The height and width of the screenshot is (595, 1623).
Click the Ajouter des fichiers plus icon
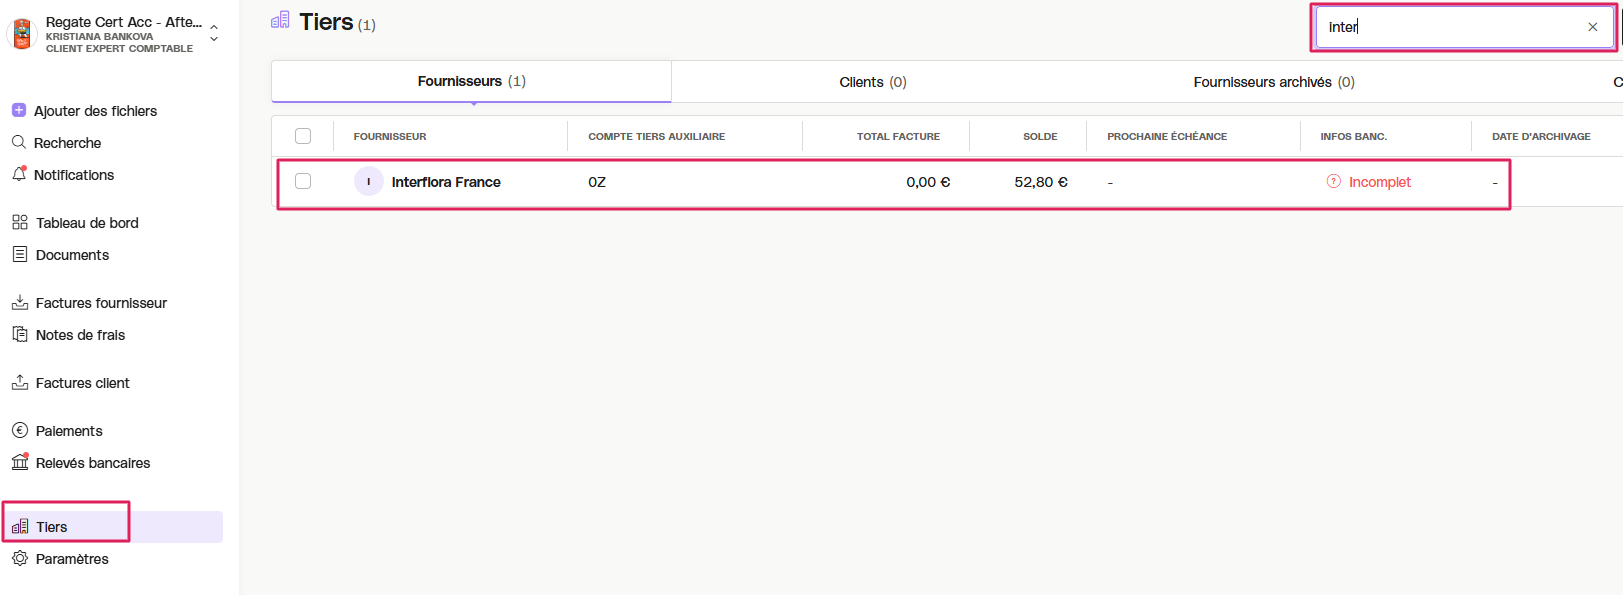(x=19, y=110)
